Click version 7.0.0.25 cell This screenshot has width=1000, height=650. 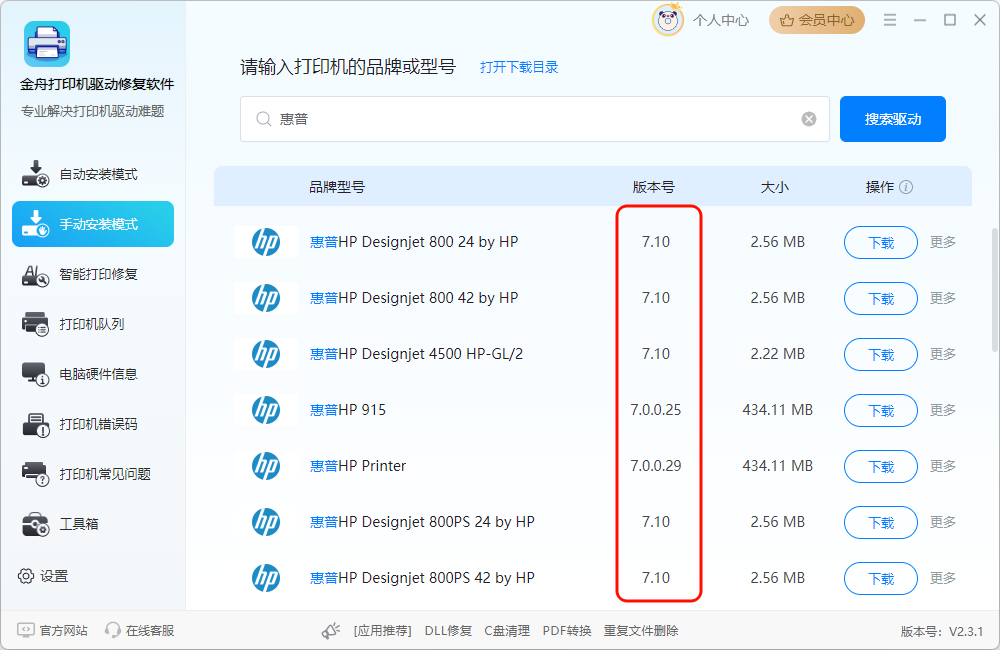[656, 410]
